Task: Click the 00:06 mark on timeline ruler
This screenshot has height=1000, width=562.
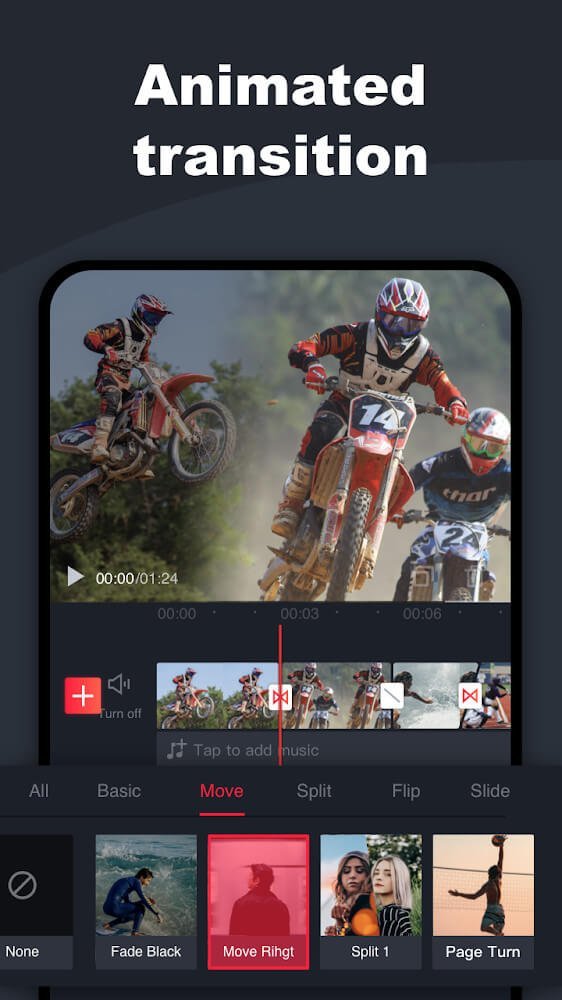Action: click(x=422, y=614)
